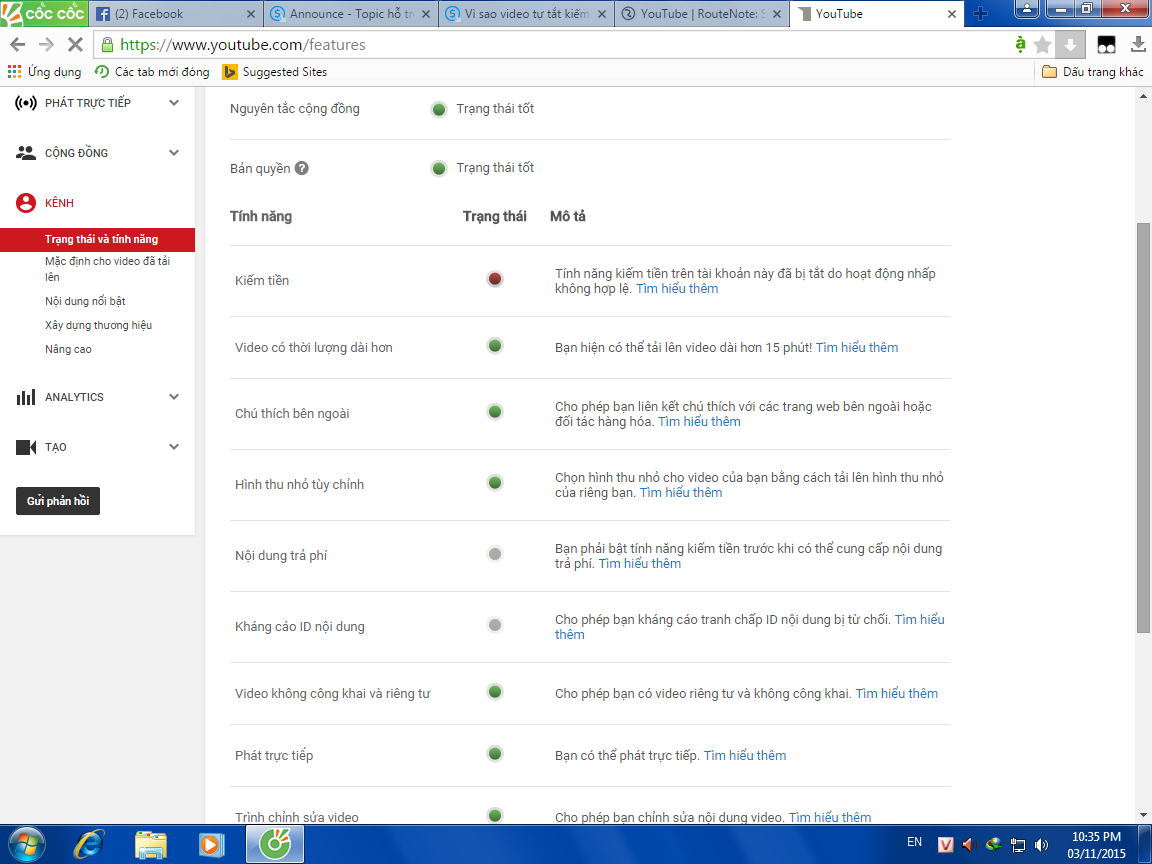Screen dimensions: 1152x864
Task: Click grey status dot for Nội dung trả phí
Action: [495, 554]
